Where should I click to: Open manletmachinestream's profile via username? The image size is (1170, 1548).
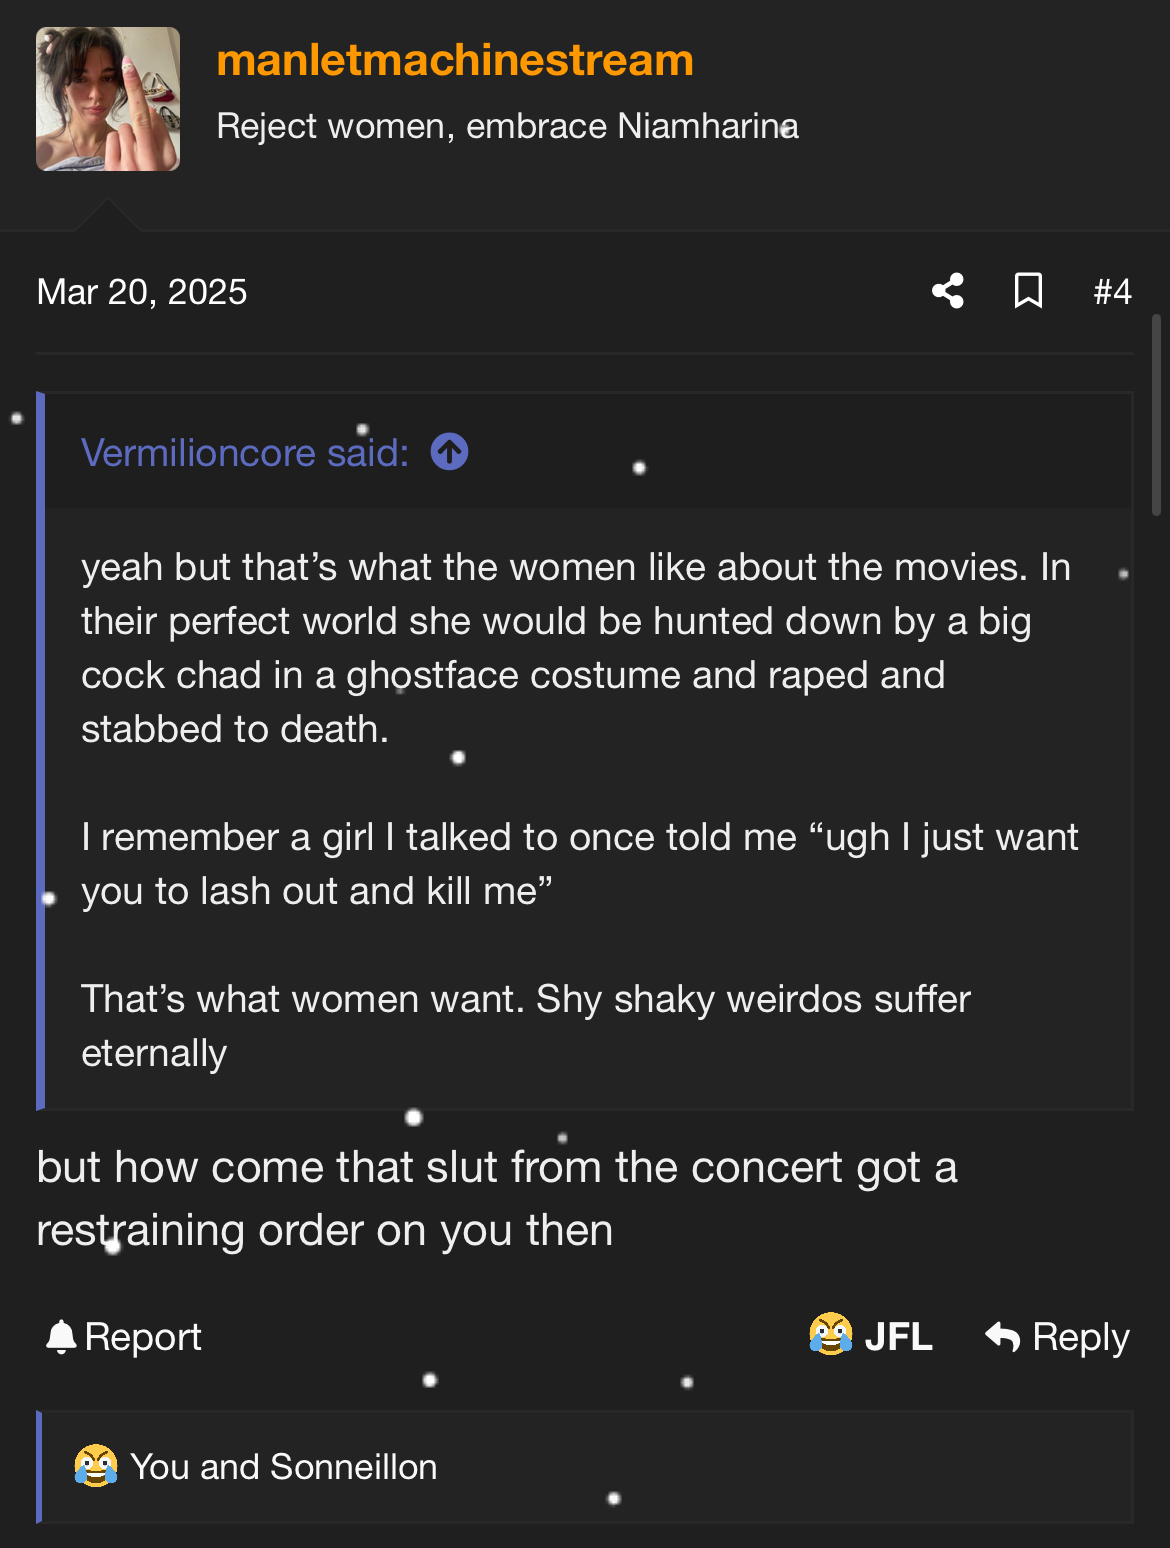455,60
